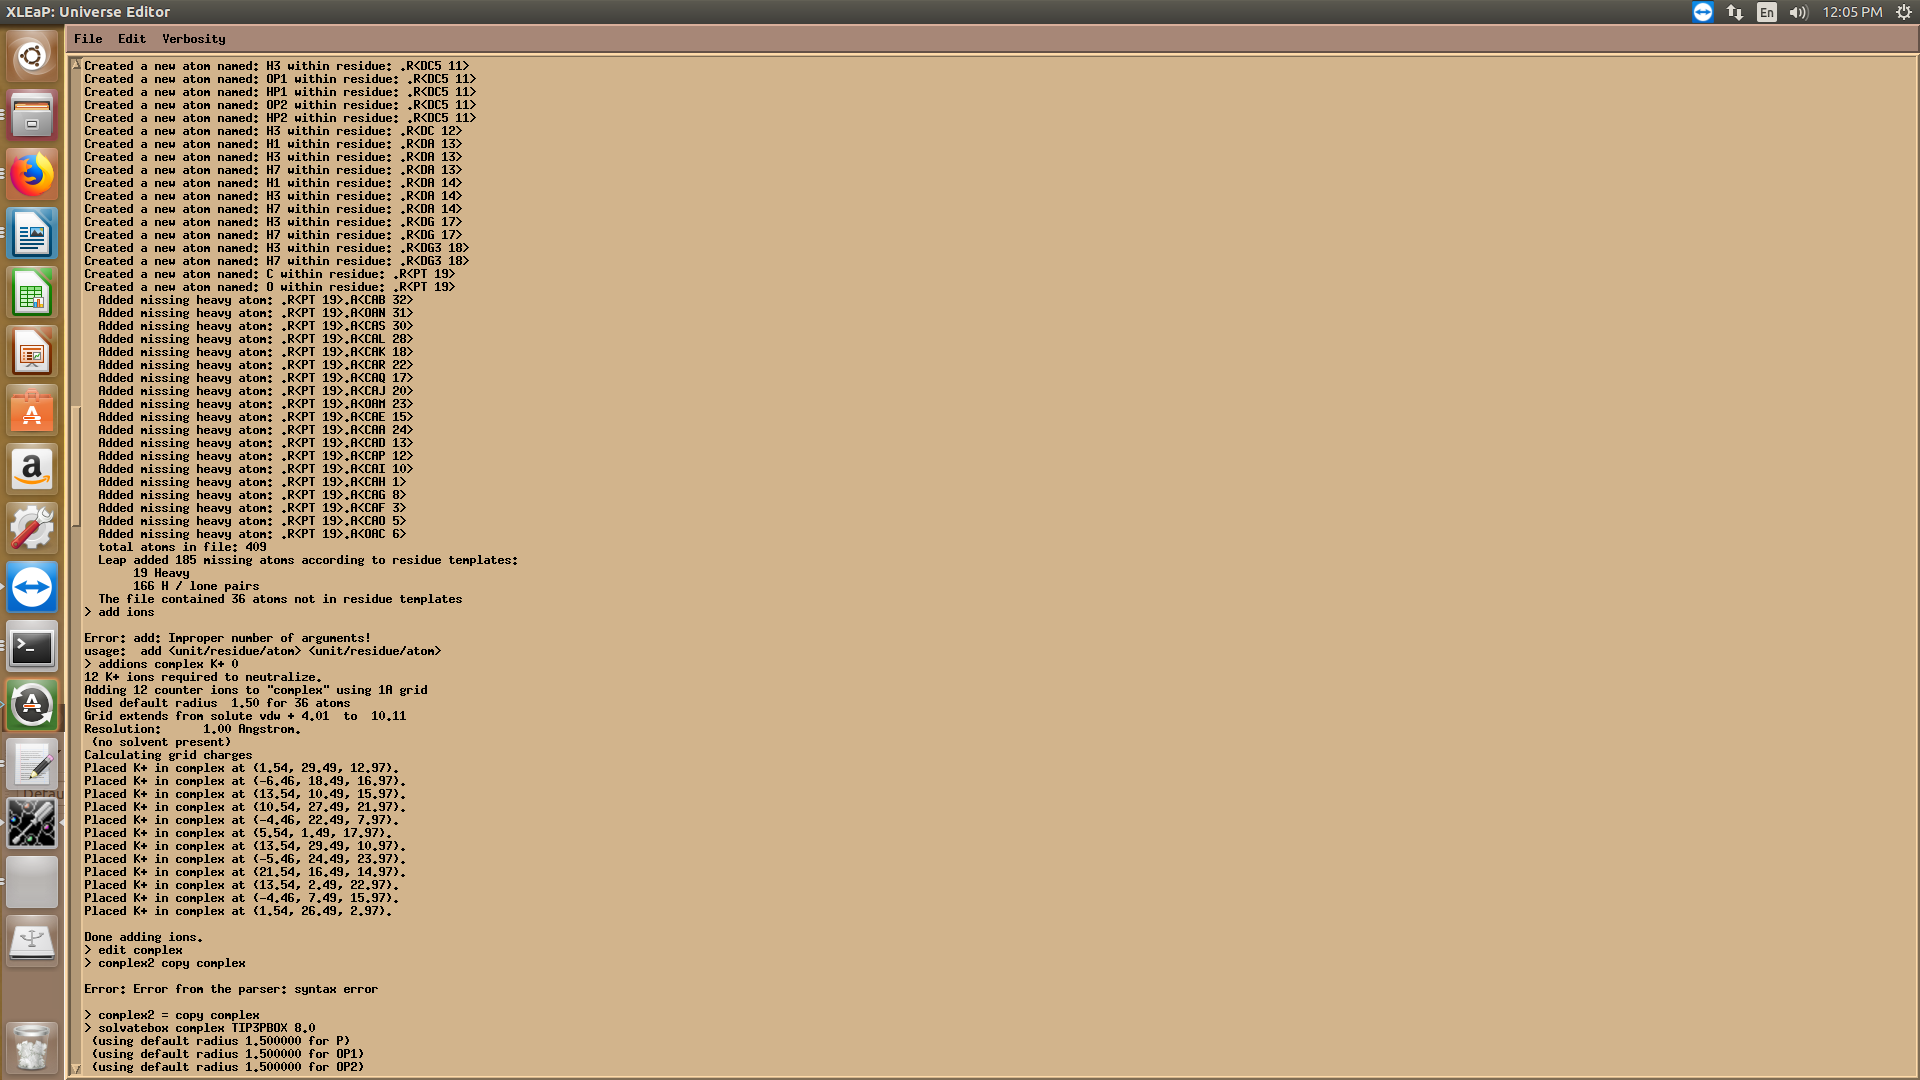Open the Edit menu
Viewport: 1920px width, 1080px height.
pos(131,39)
